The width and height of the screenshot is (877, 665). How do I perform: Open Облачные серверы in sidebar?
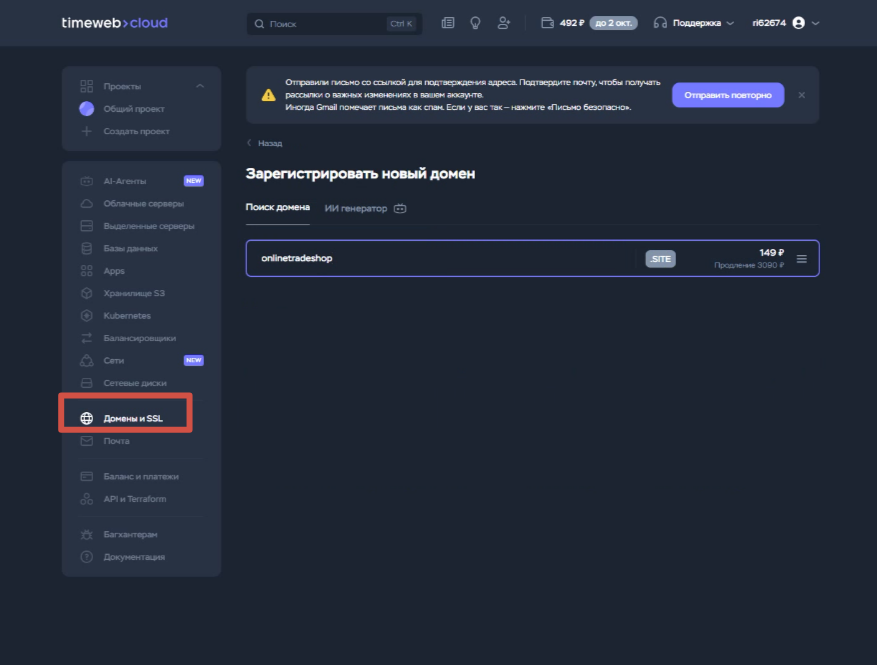tap(143, 204)
